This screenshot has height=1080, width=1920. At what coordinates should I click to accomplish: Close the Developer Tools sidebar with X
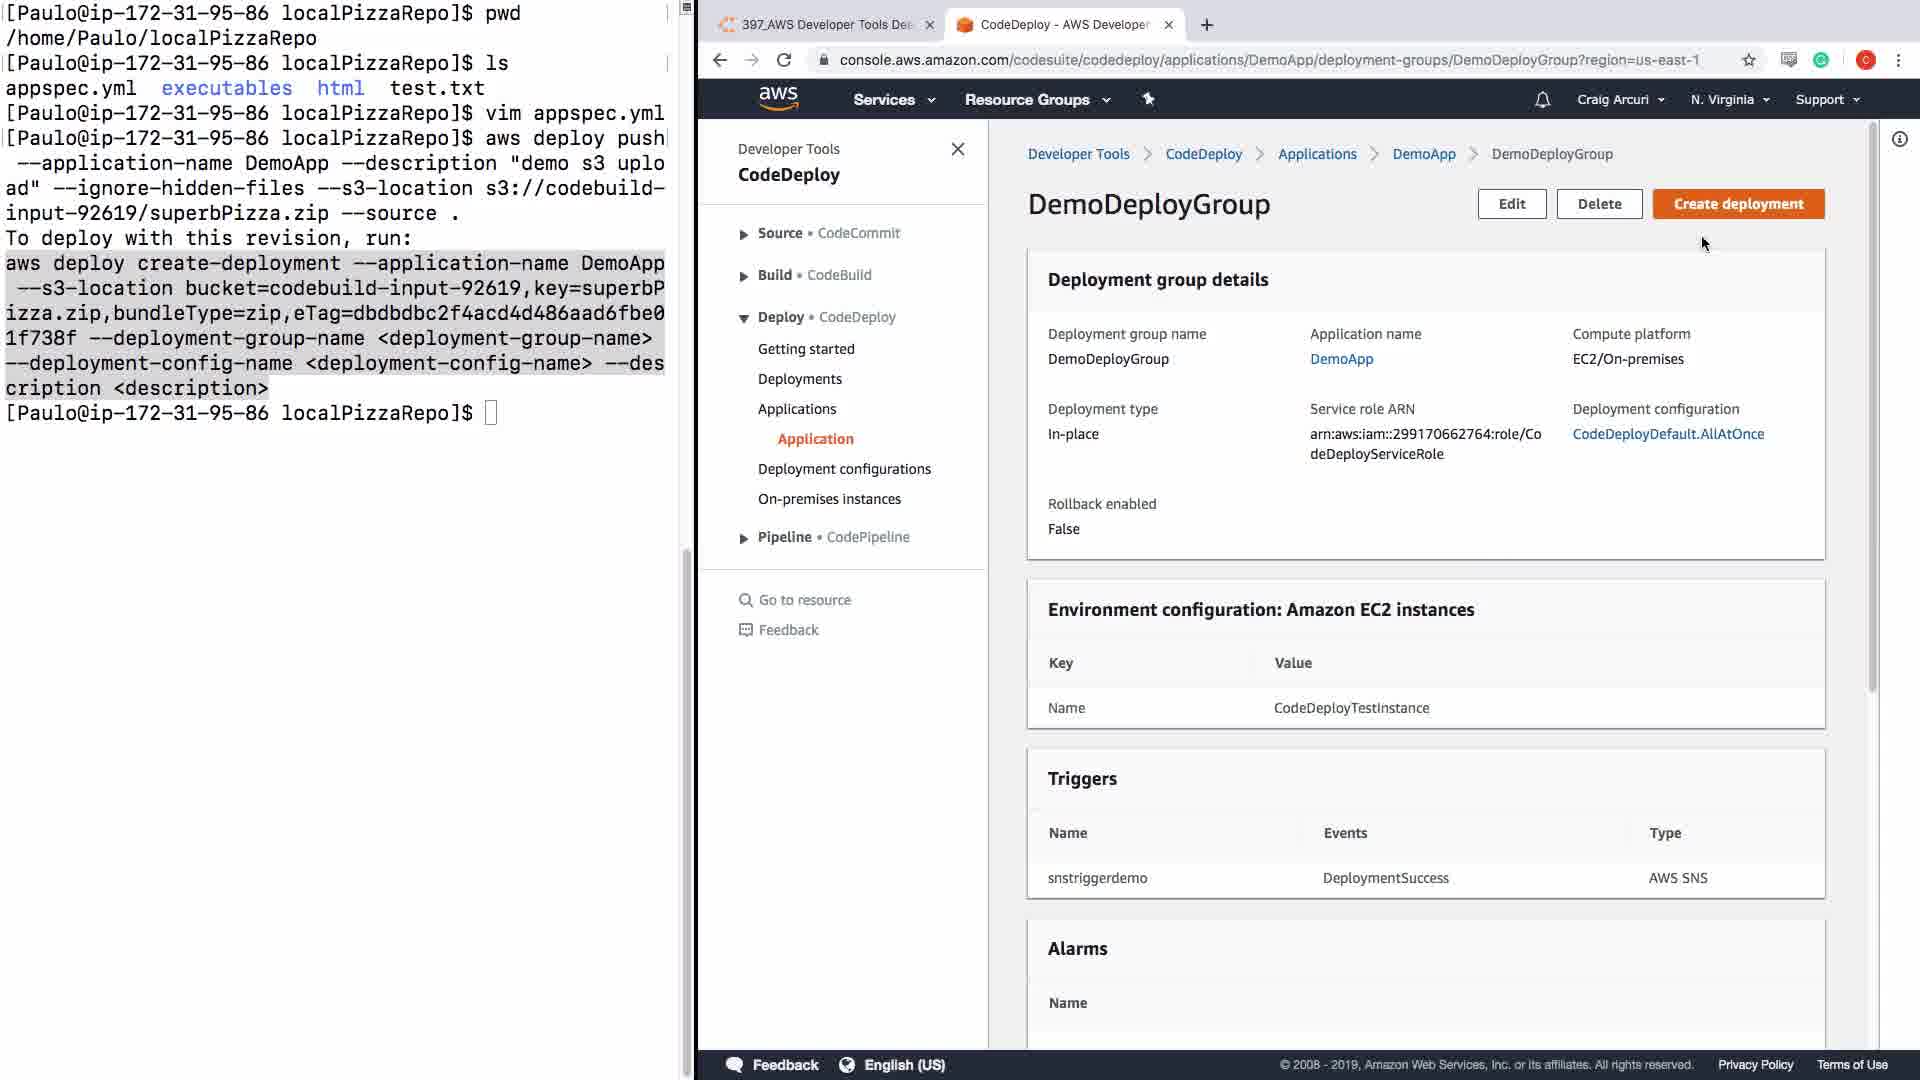(957, 149)
